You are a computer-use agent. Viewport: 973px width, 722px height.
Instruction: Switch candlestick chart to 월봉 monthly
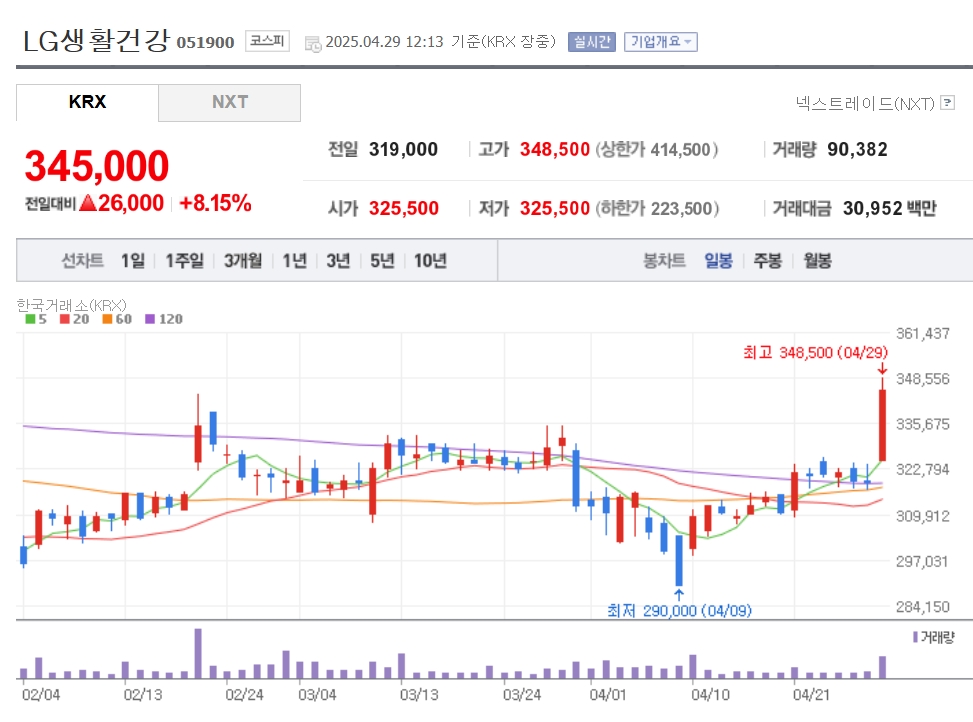point(817,261)
